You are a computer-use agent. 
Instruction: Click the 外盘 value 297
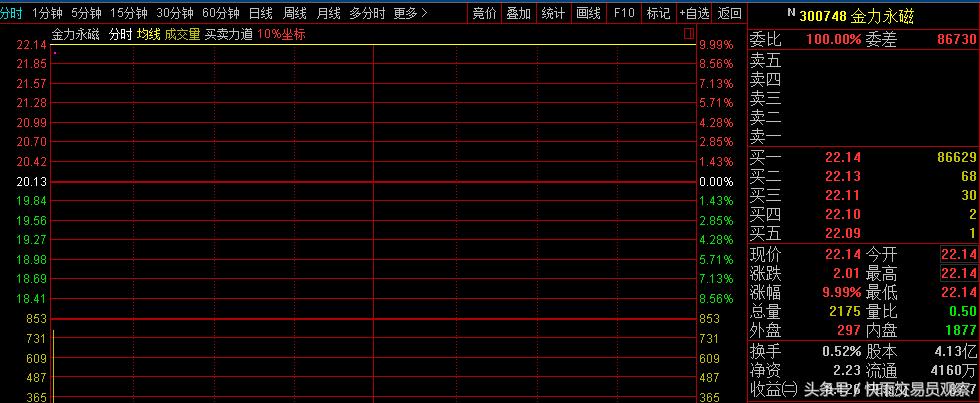click(x=850, y=330)
